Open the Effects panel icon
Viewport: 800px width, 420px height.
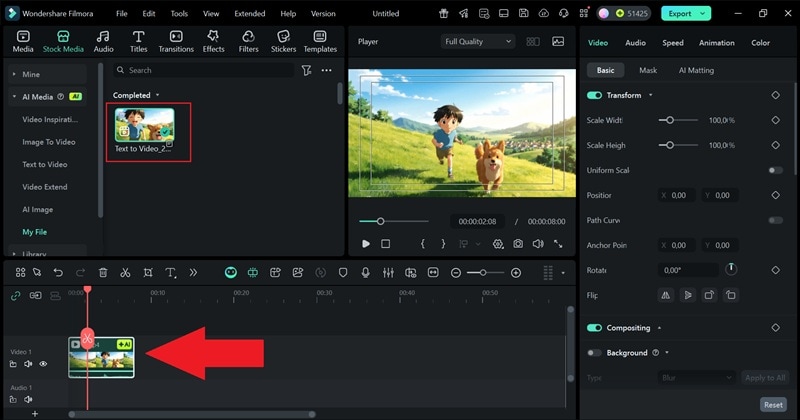point(213,36)
